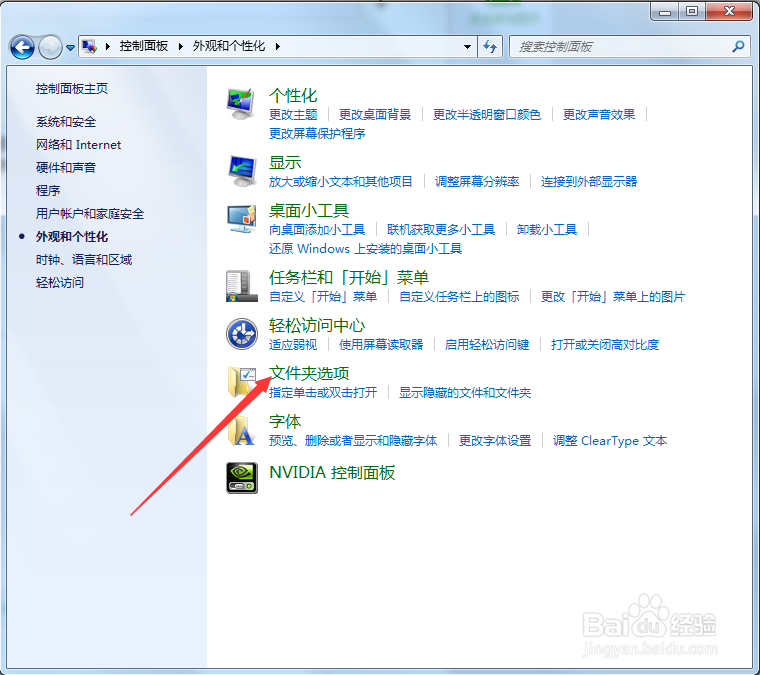Click 调整 ClearType 文本 link

(x=610, y=440)
